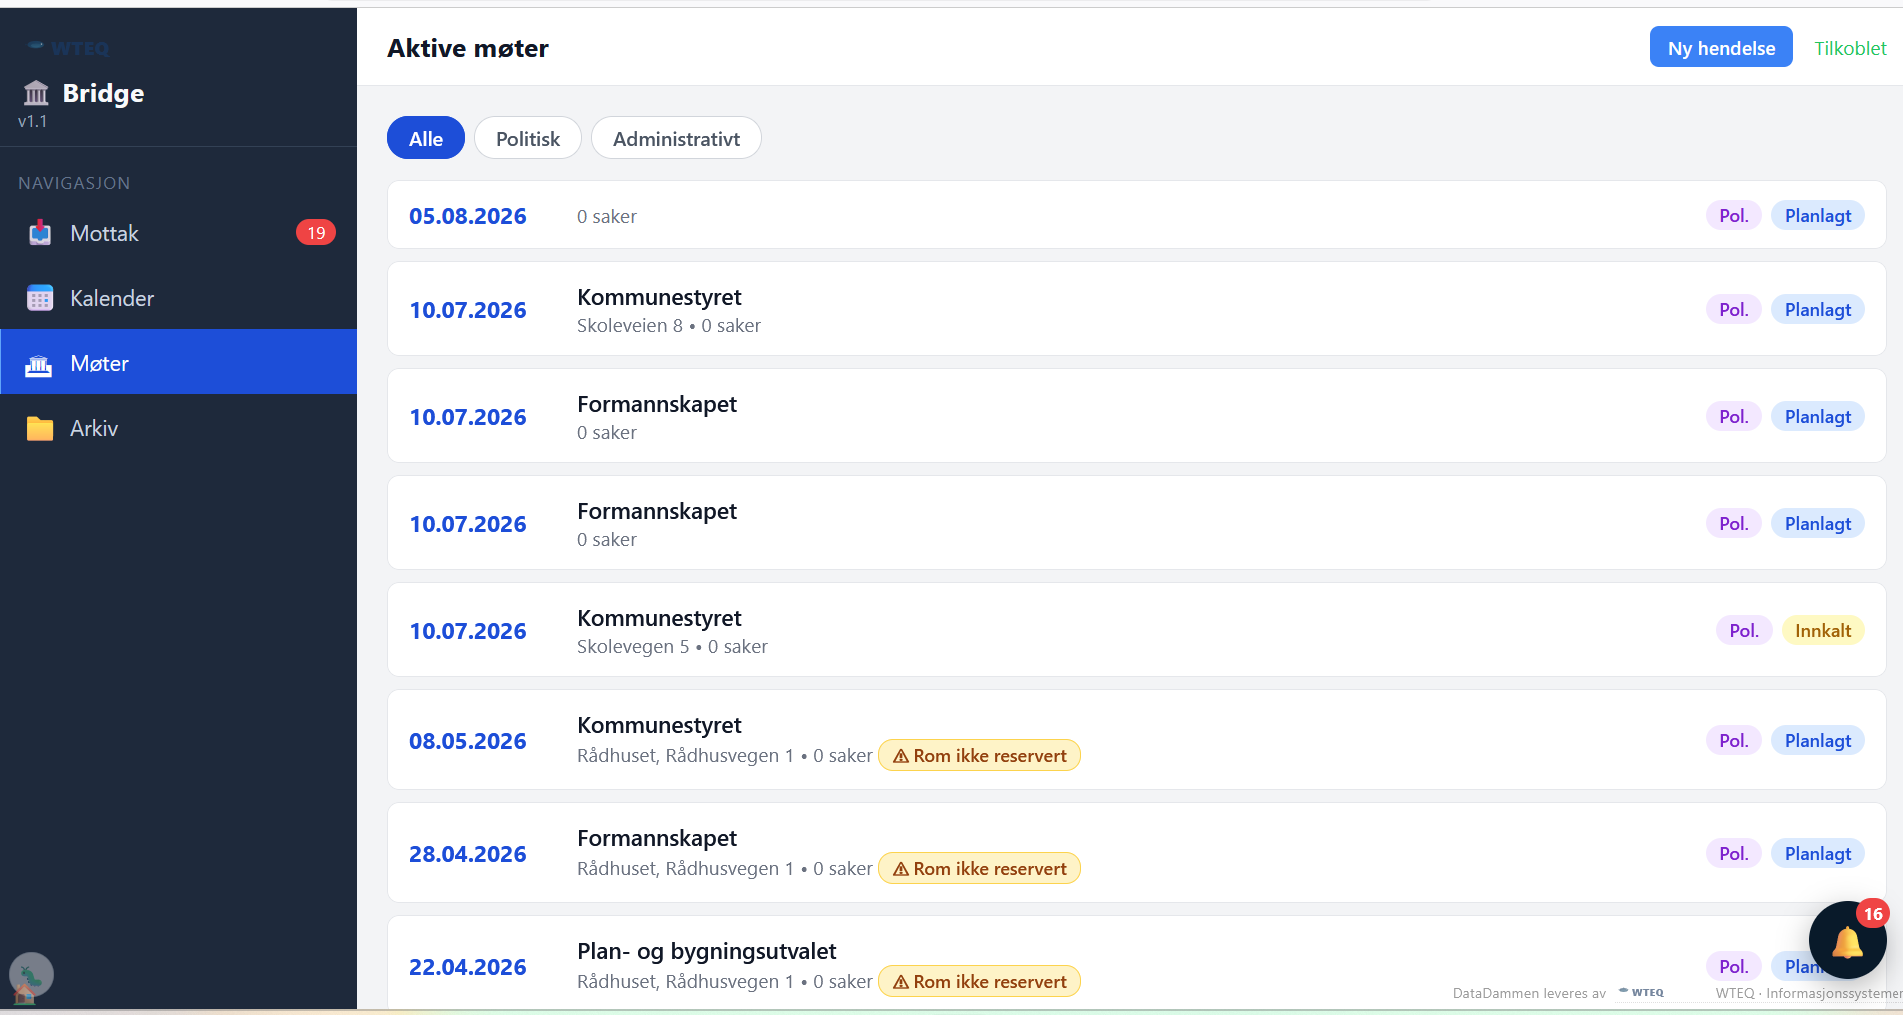Click the 28.04.2026 Formannskapet date
The image size is (1903, 1015).
467,854
